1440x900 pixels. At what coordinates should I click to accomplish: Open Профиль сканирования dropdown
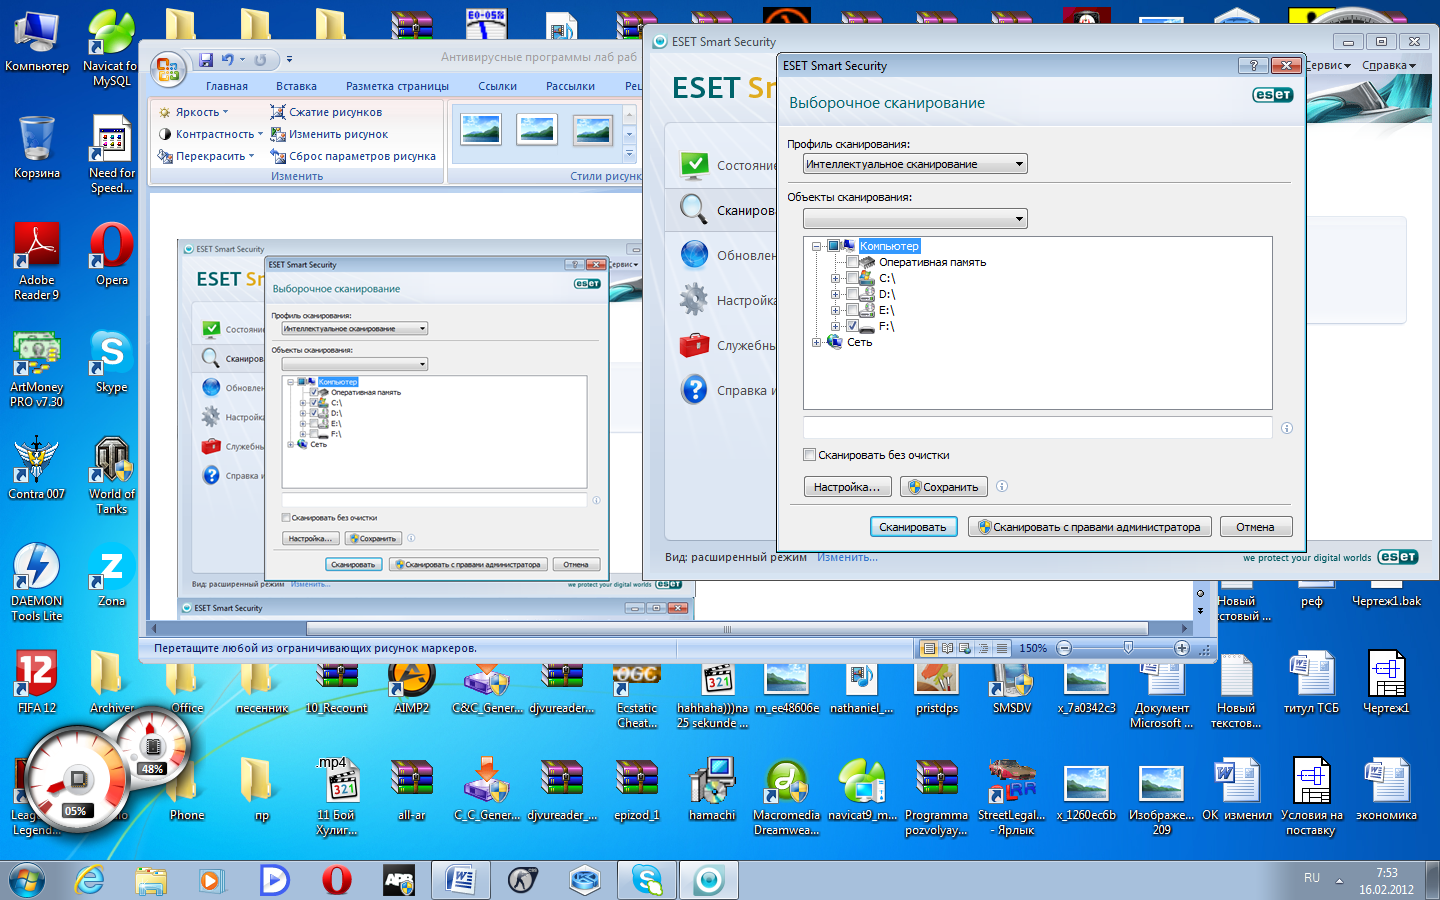(915, 164)
